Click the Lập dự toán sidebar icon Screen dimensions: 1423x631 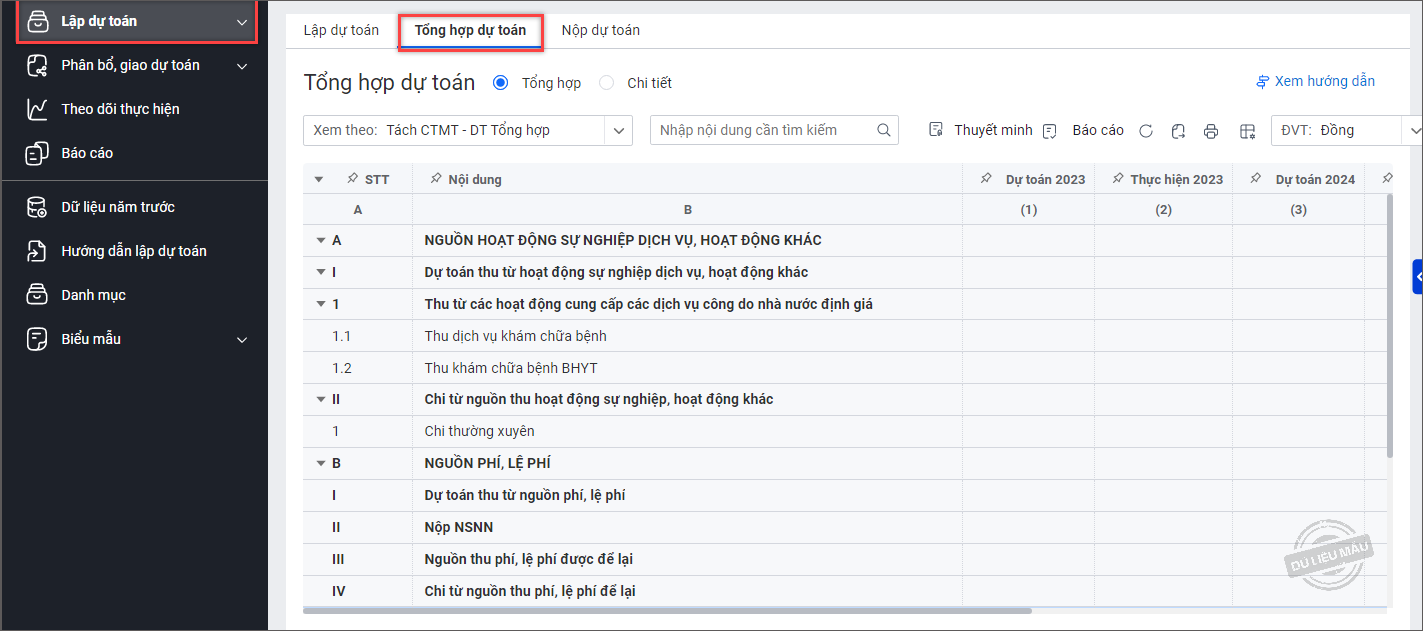[x=37, y=21]
